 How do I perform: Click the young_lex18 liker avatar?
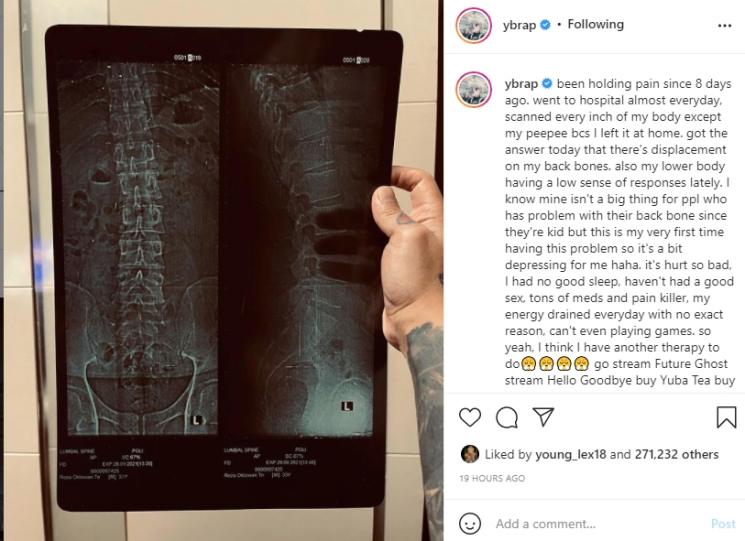[x=469, y=454]
